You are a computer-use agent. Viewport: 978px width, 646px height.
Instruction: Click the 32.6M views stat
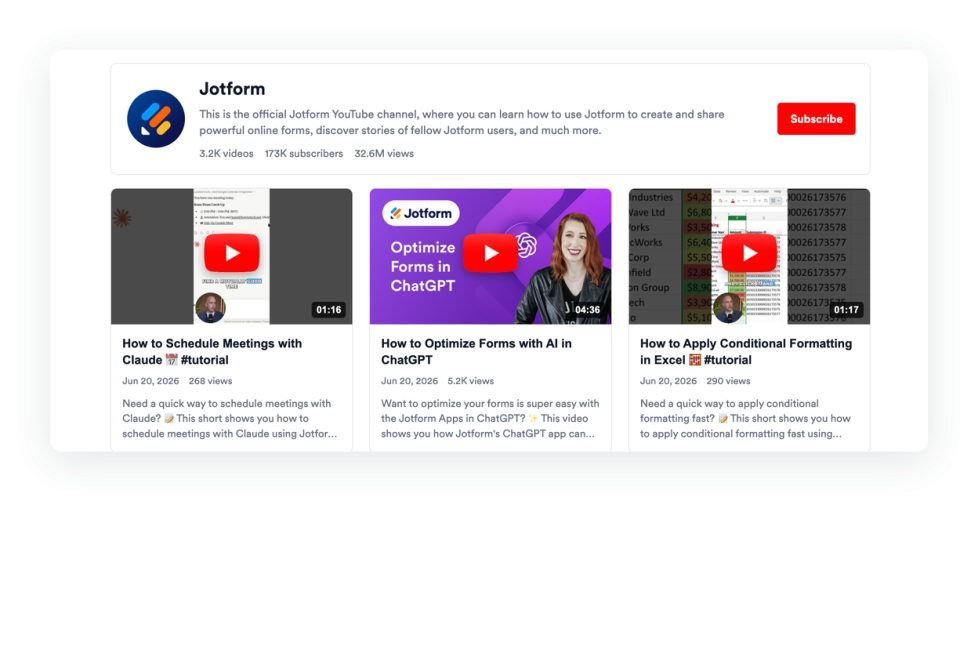coord(384,153)
